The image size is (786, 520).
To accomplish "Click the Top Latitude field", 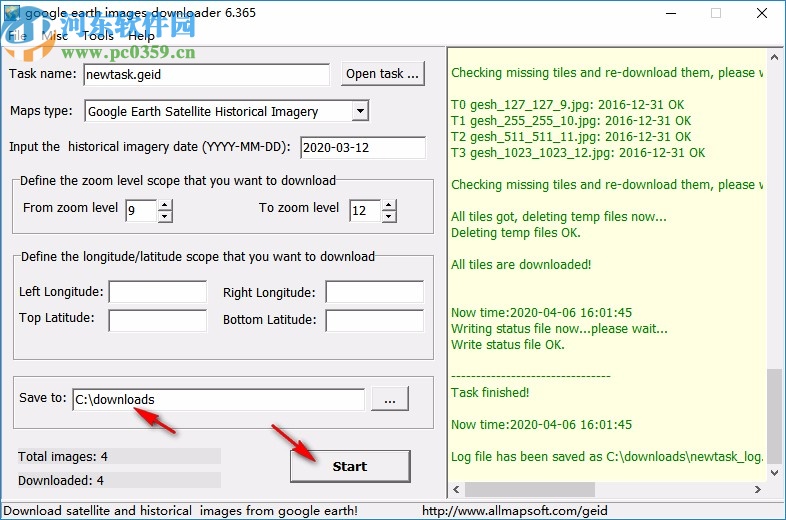I will (158, 320).
